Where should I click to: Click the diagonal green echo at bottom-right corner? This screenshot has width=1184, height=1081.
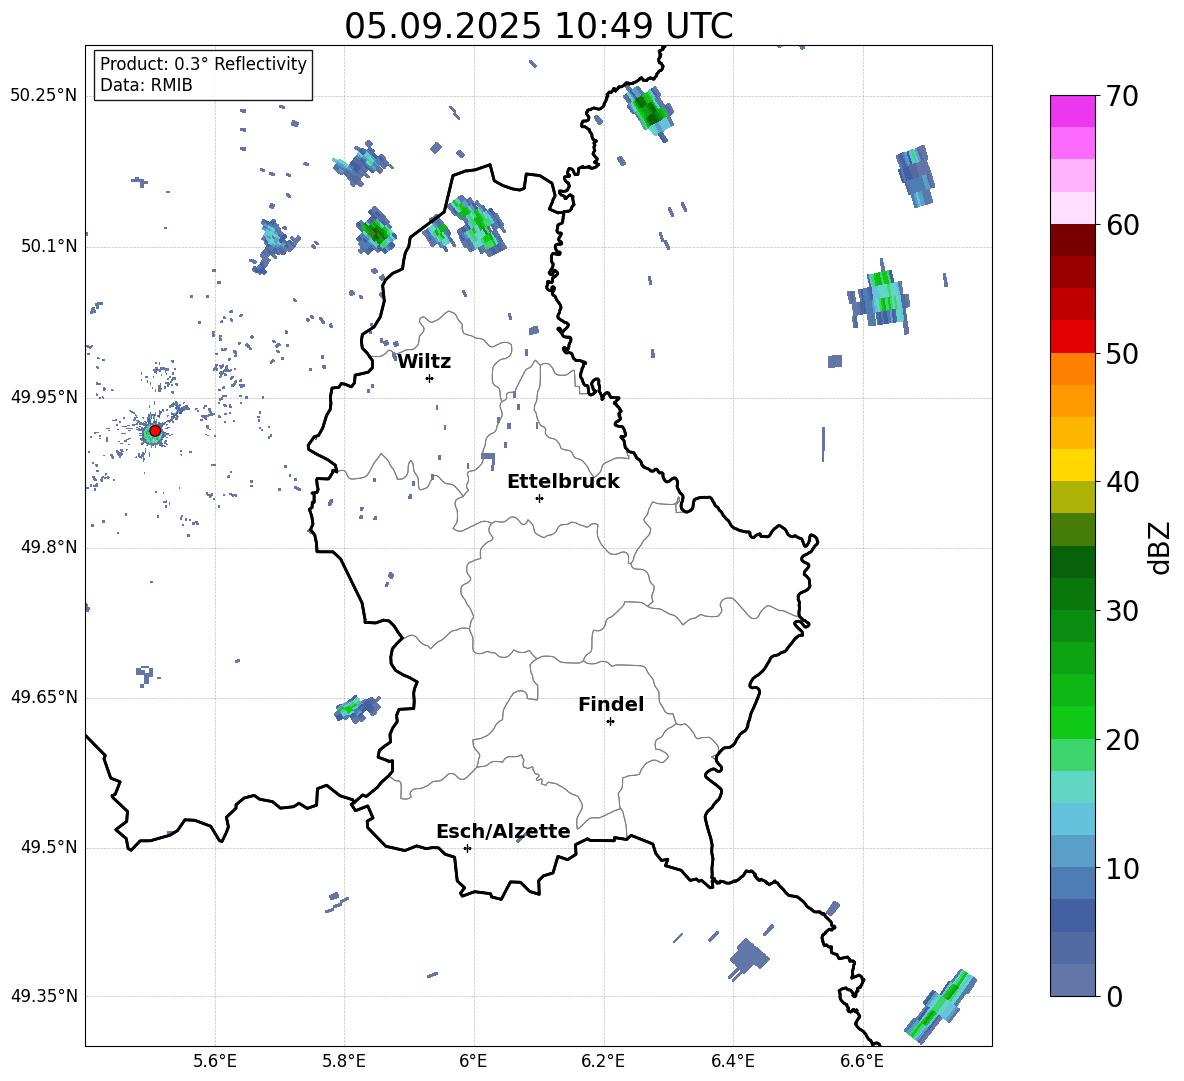point(941,1004)
